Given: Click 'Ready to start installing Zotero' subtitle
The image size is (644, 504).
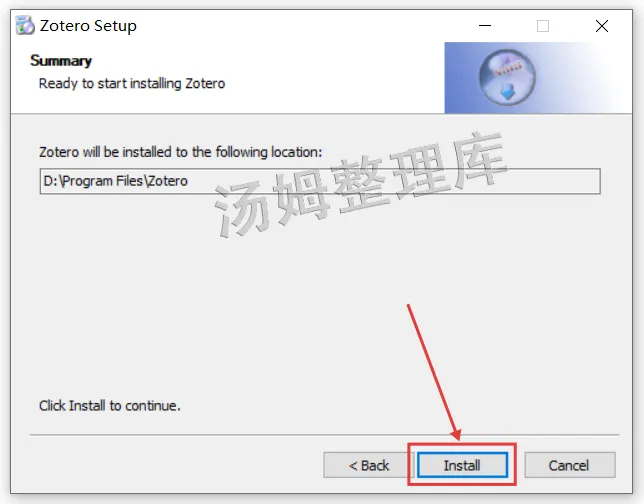Looking at the screenshot, I should click(132, 83).
